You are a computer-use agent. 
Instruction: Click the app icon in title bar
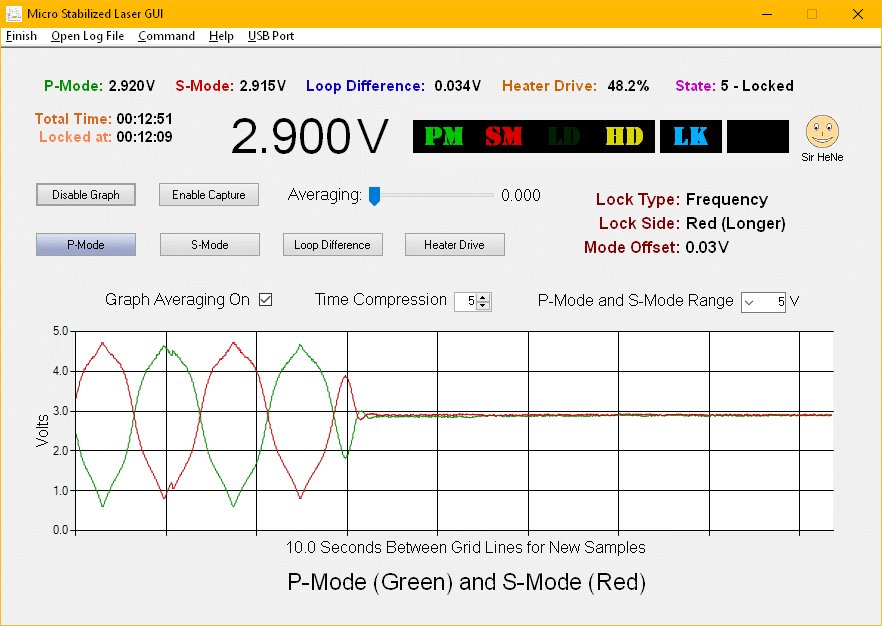coord(13,13)
